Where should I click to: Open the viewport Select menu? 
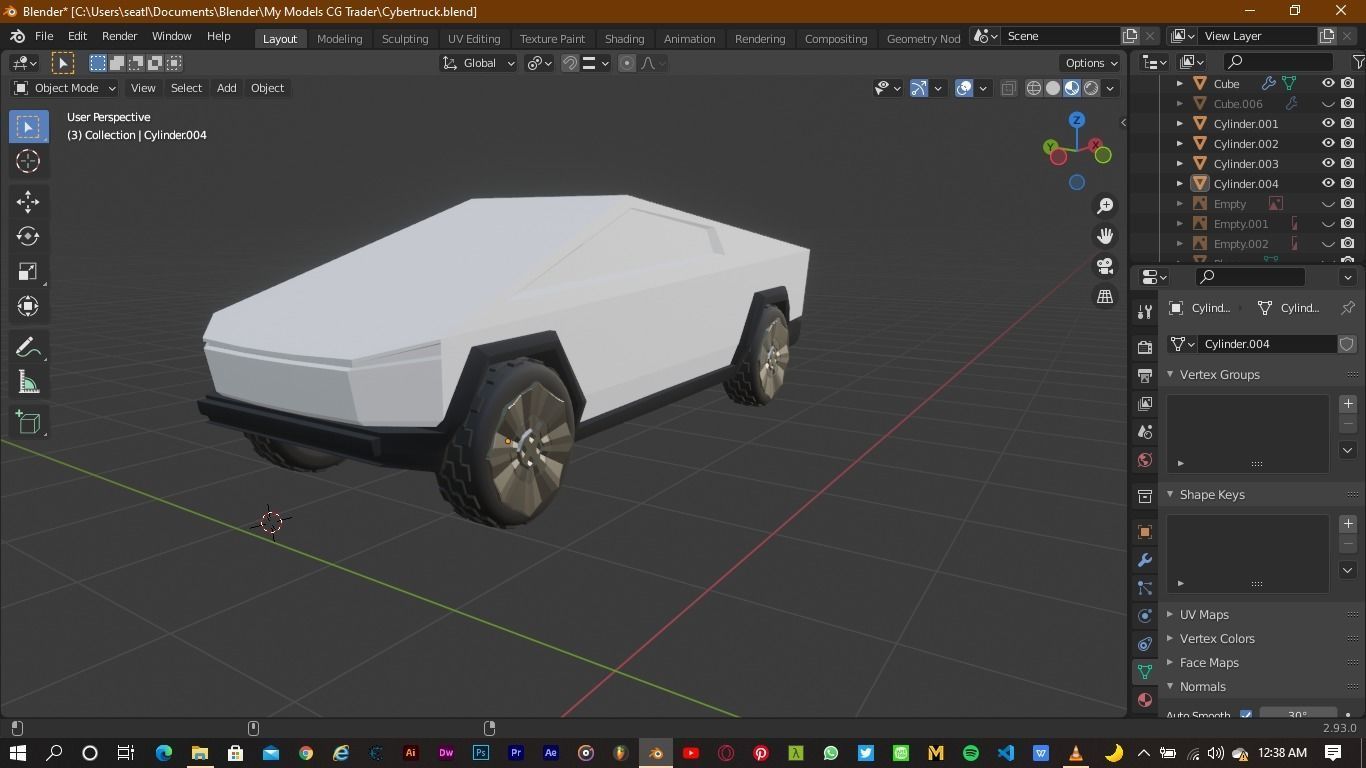click(x=186, y=88)
